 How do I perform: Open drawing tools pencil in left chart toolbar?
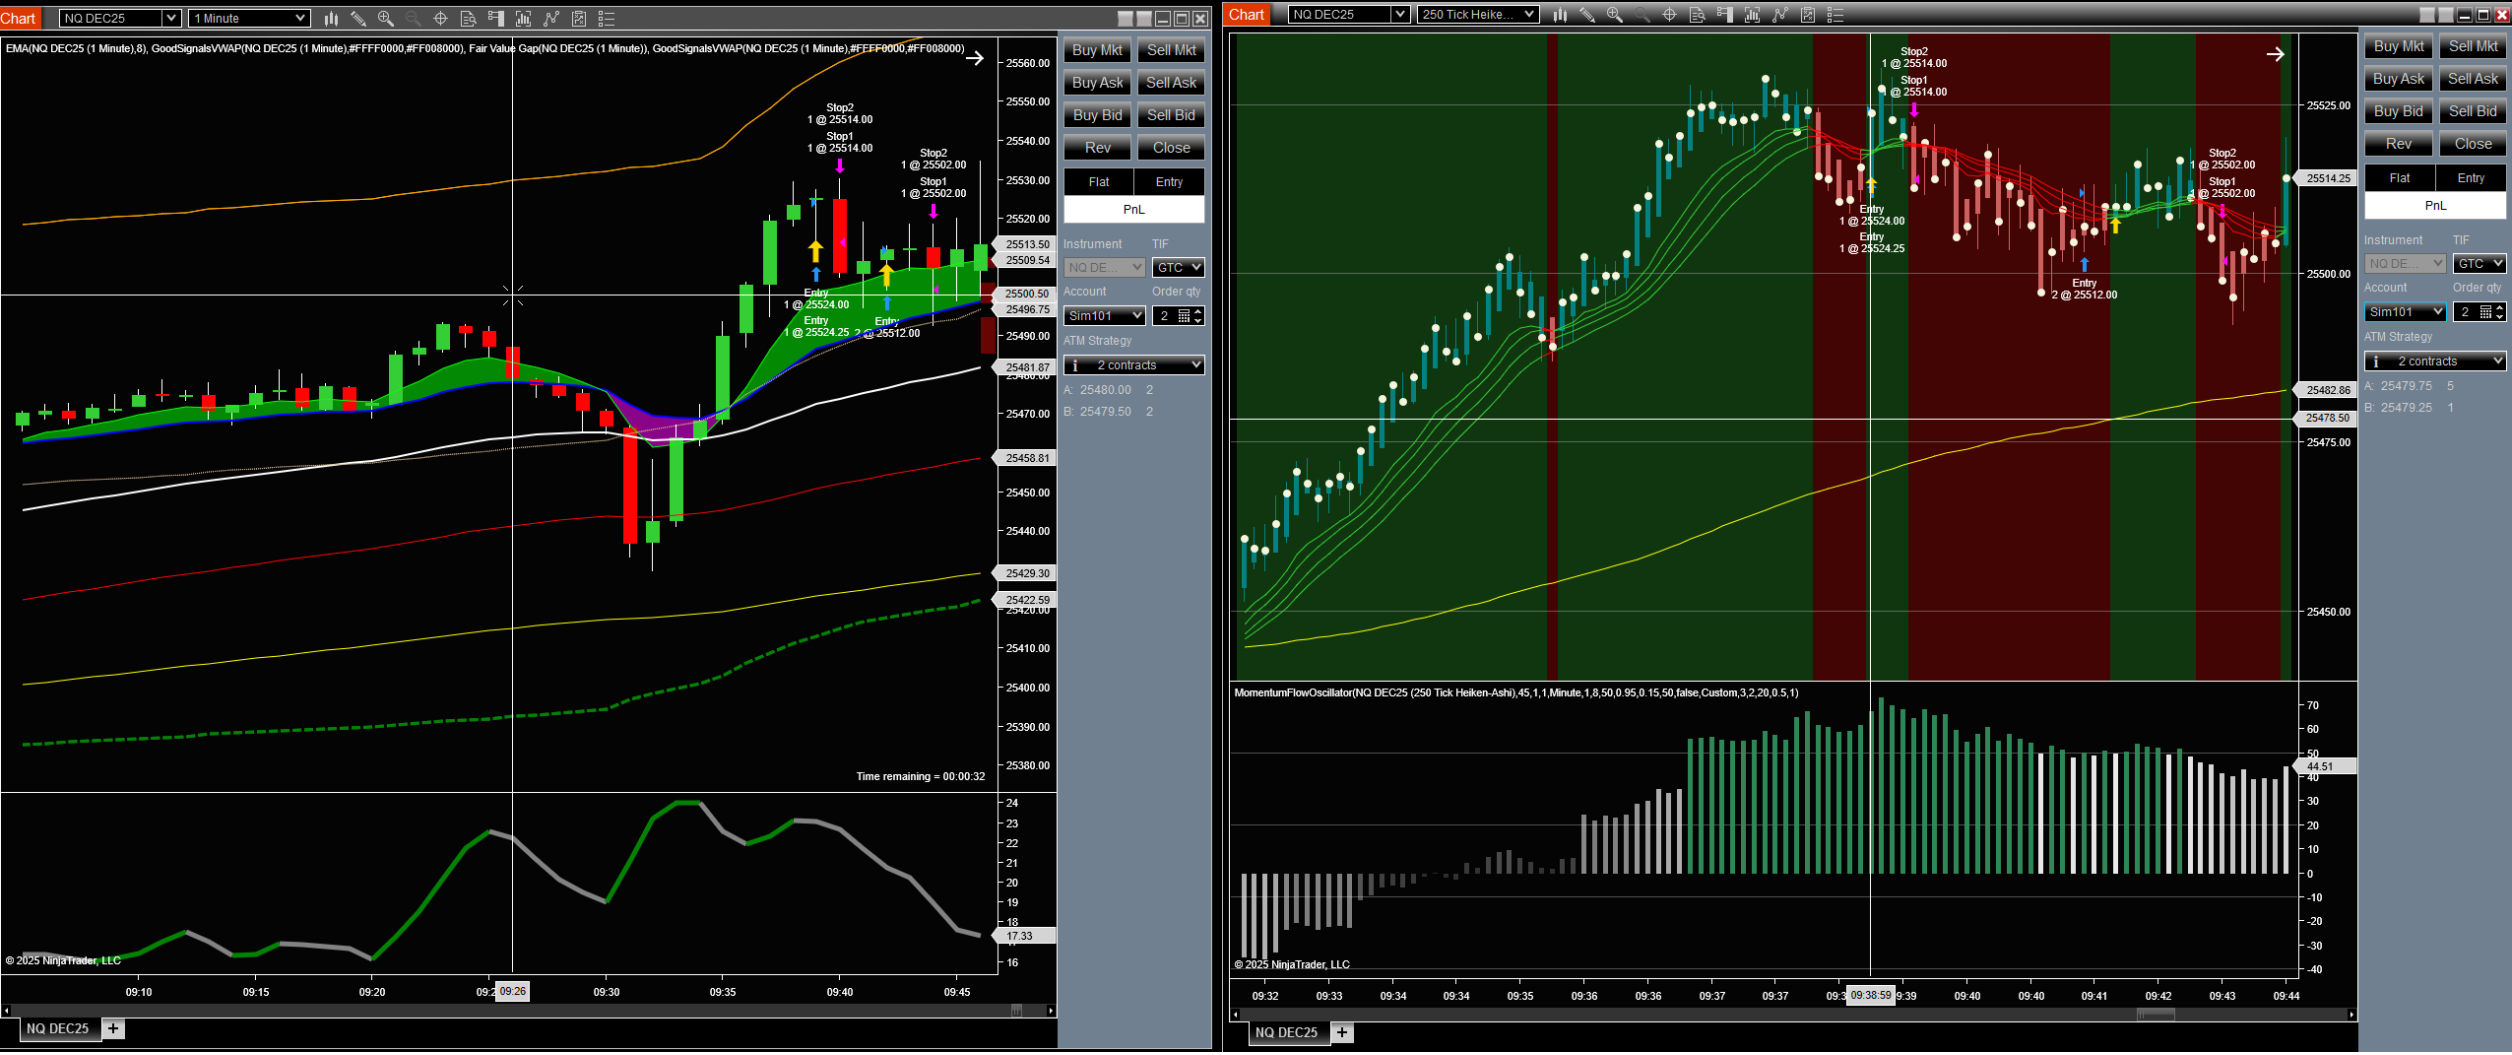(358, 18)
